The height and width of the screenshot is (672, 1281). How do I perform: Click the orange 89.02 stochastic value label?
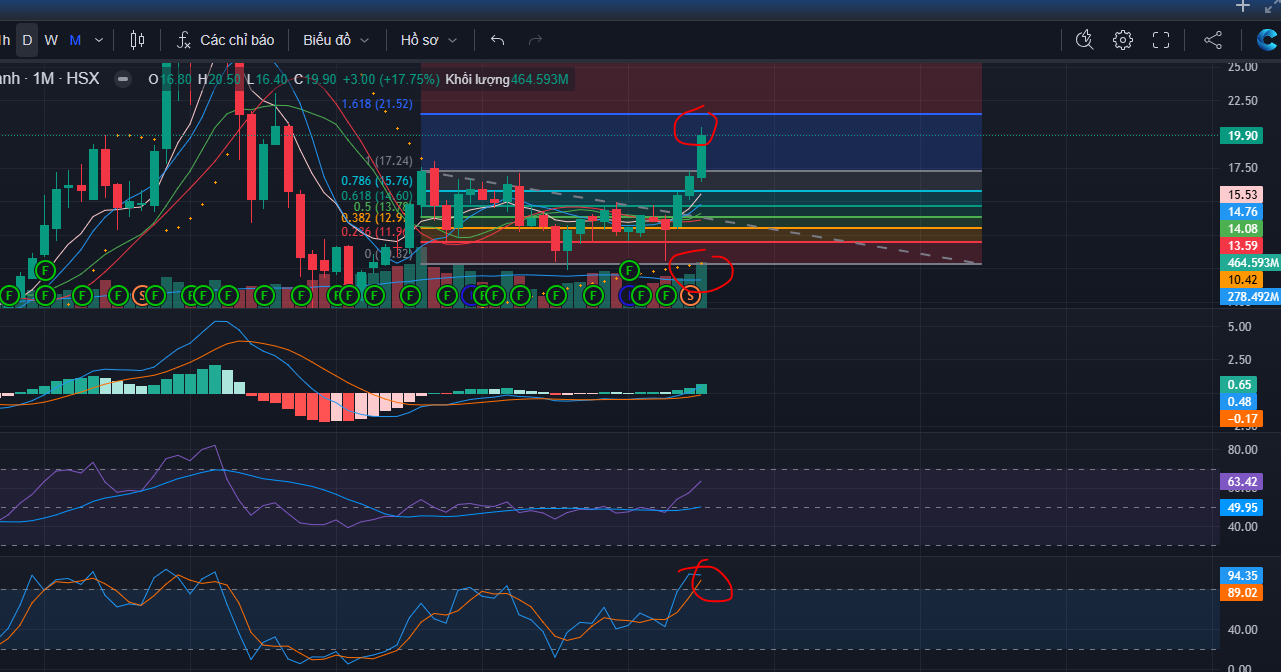(1240, 592)
